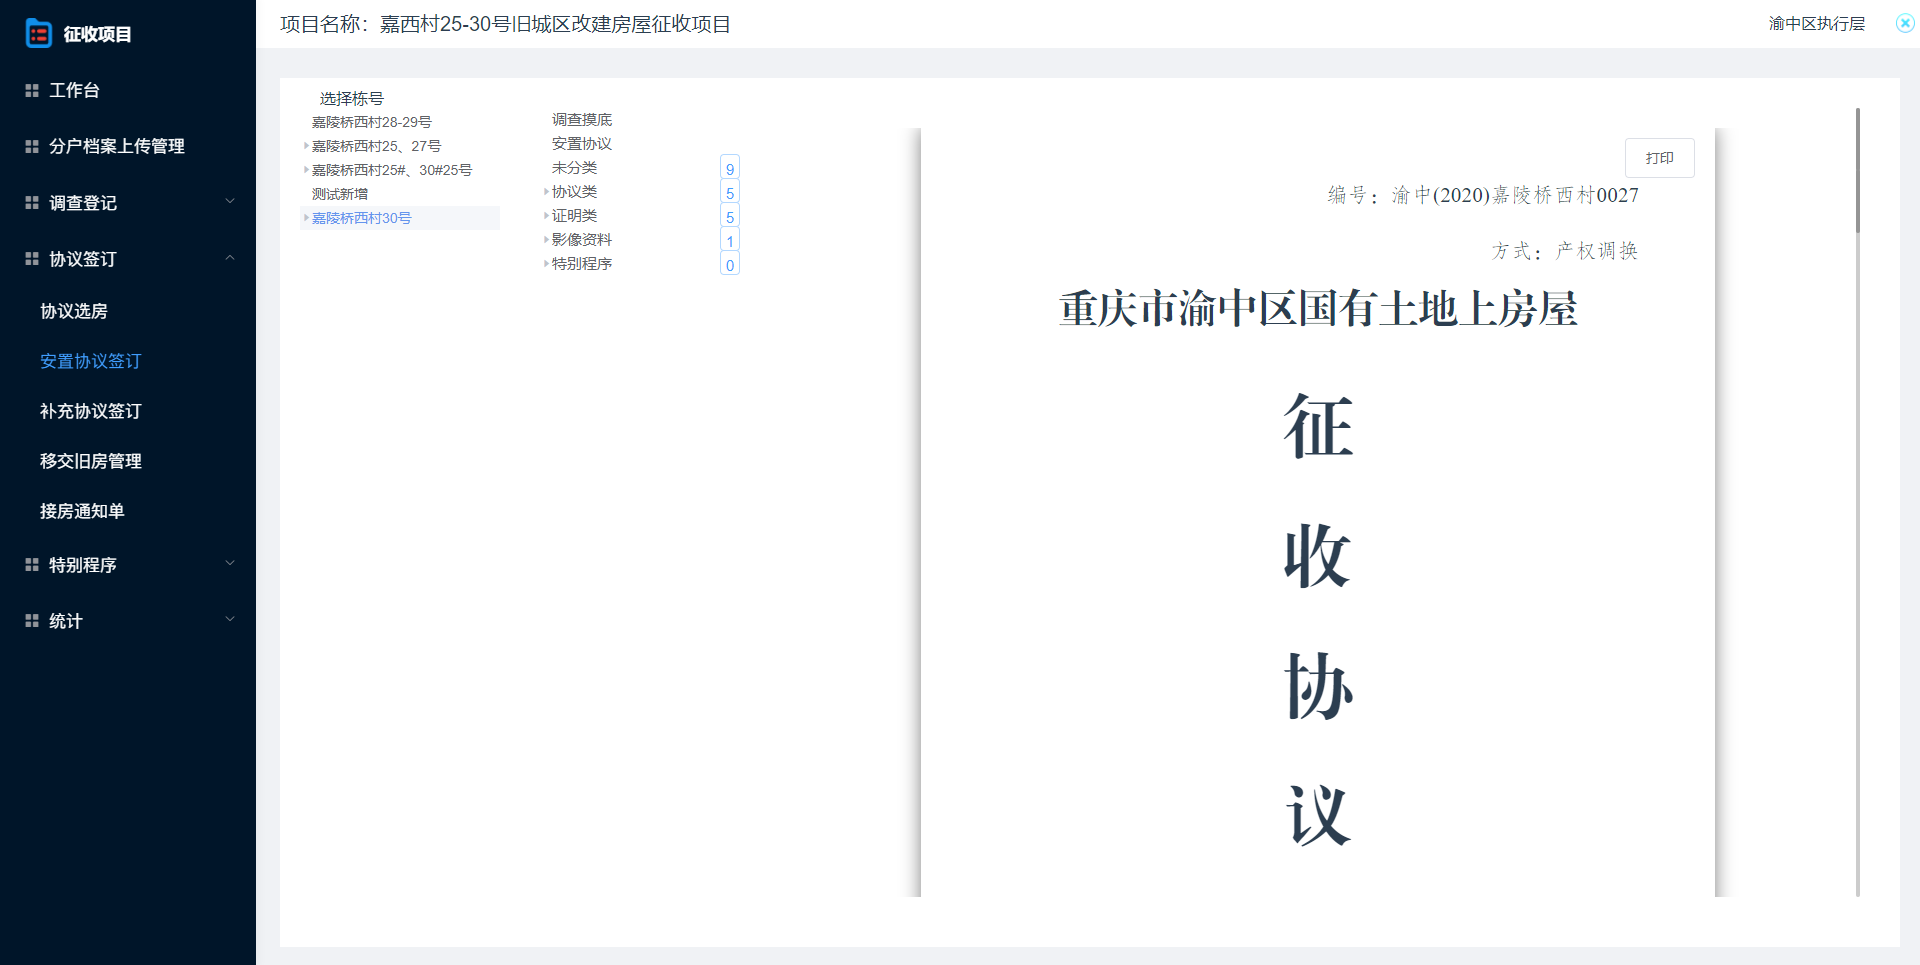This screenshot has width=1920, height=965.
Task: Click the grid icon next to 调查登记
Action: [32, 203]
